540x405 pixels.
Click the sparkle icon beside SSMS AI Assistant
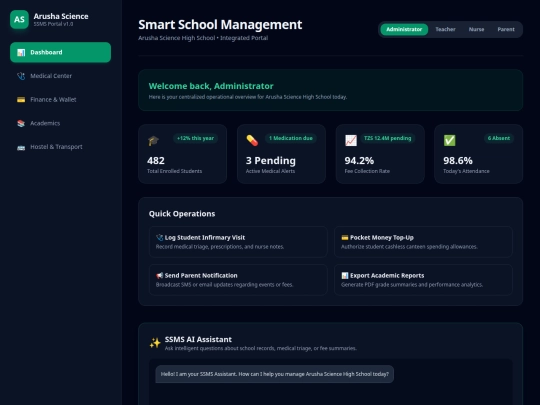pyautogui.click(x=155, y=343)
